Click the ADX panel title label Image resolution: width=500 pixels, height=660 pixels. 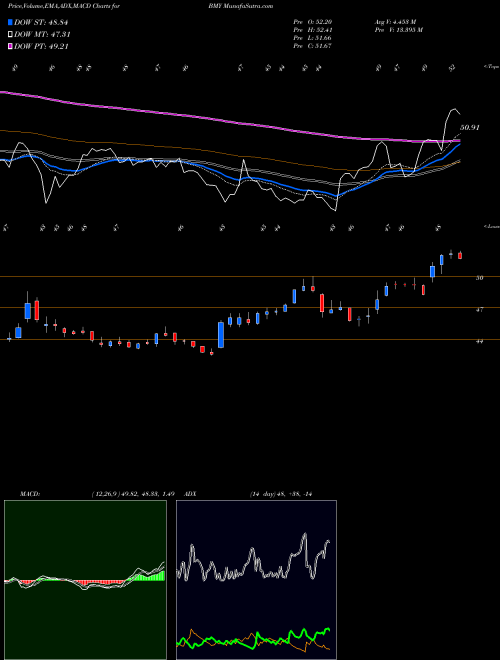[191, 494]
